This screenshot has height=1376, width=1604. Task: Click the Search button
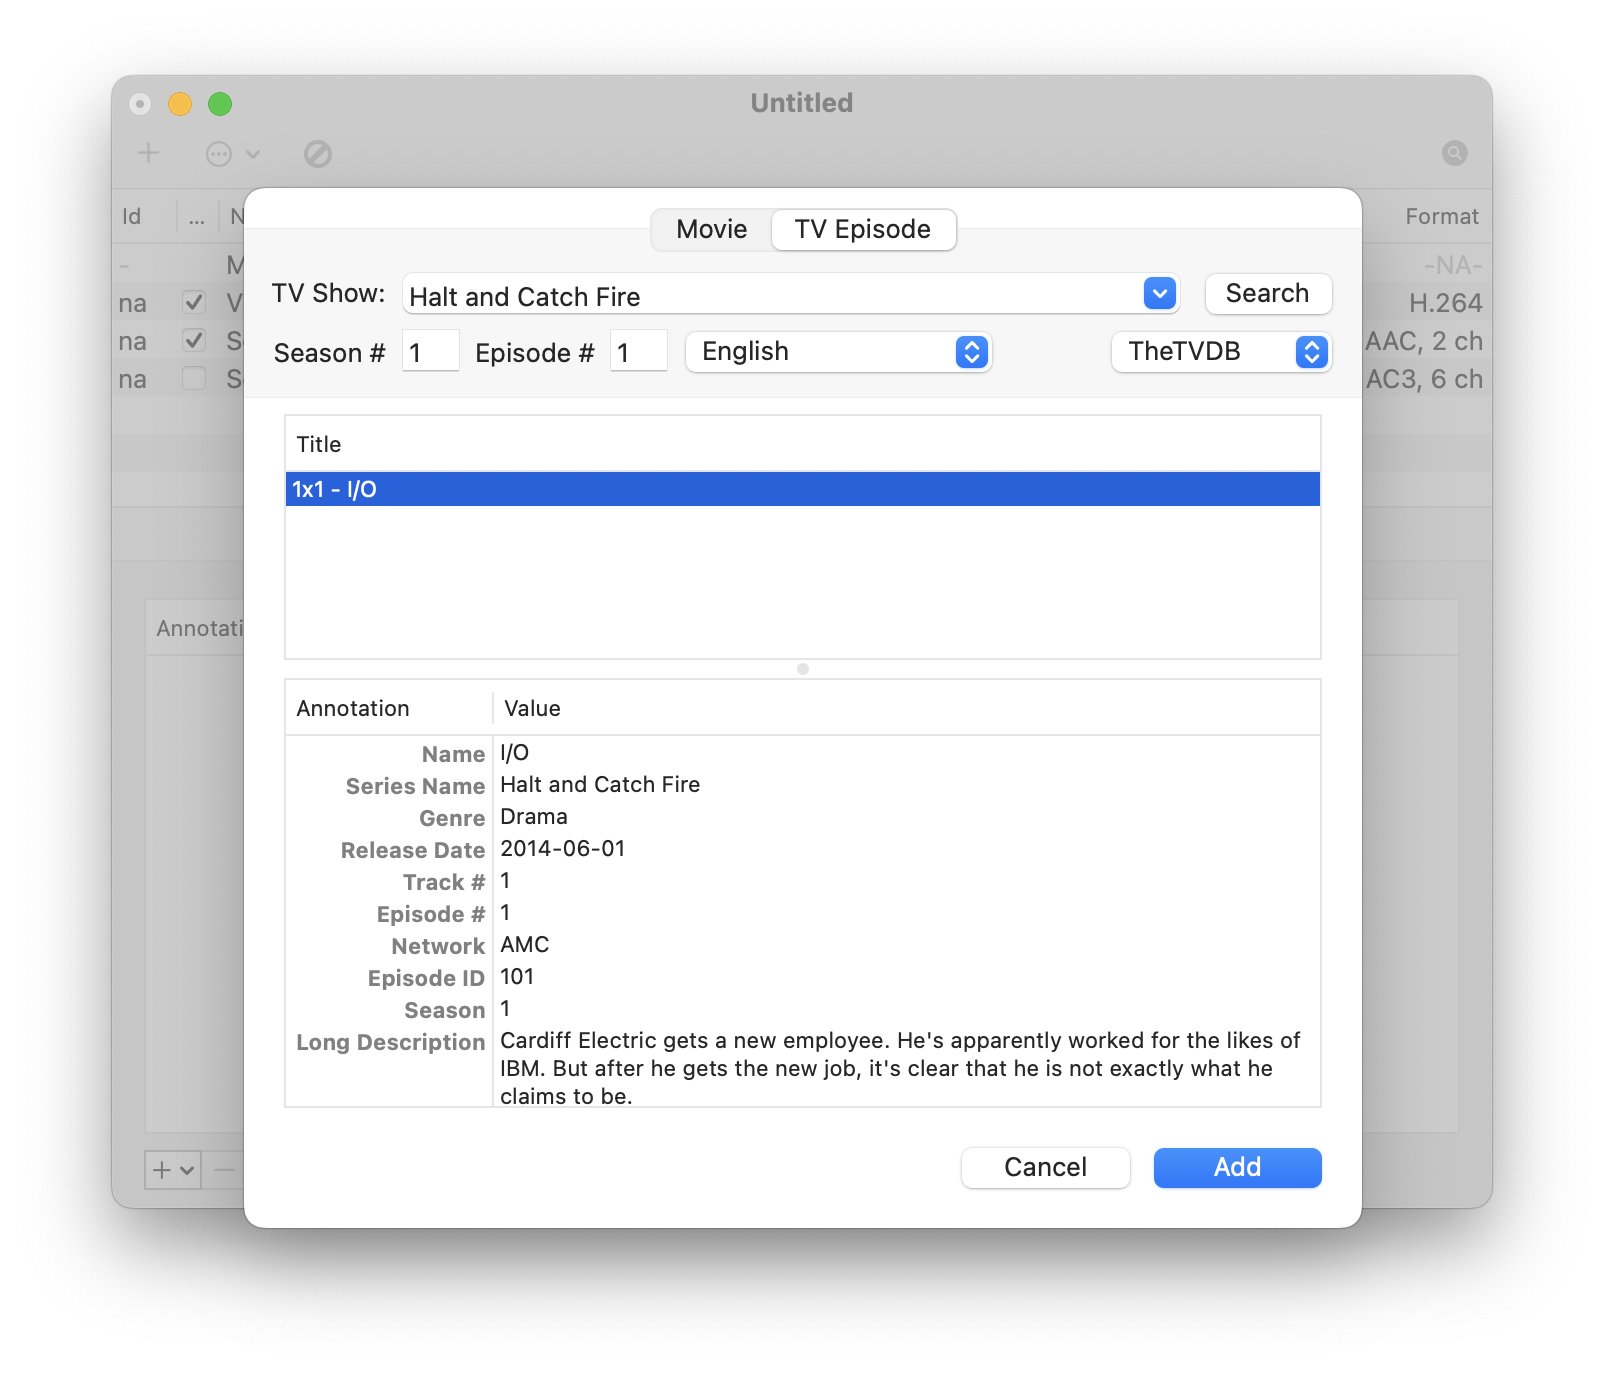coord(1267,294)
